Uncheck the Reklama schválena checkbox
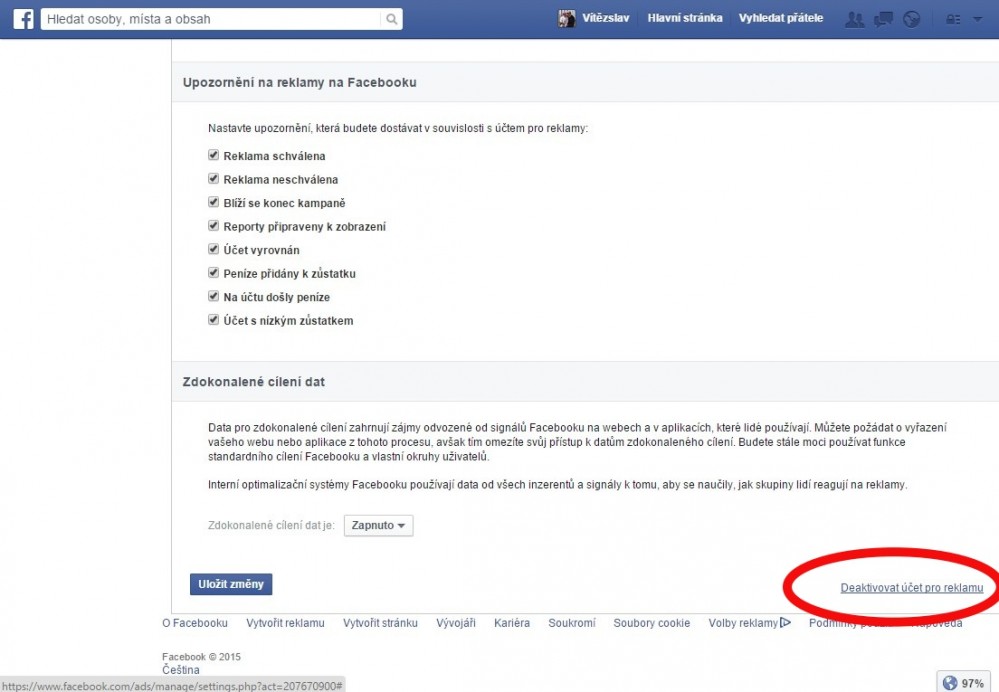 click(x=213, y=156)
